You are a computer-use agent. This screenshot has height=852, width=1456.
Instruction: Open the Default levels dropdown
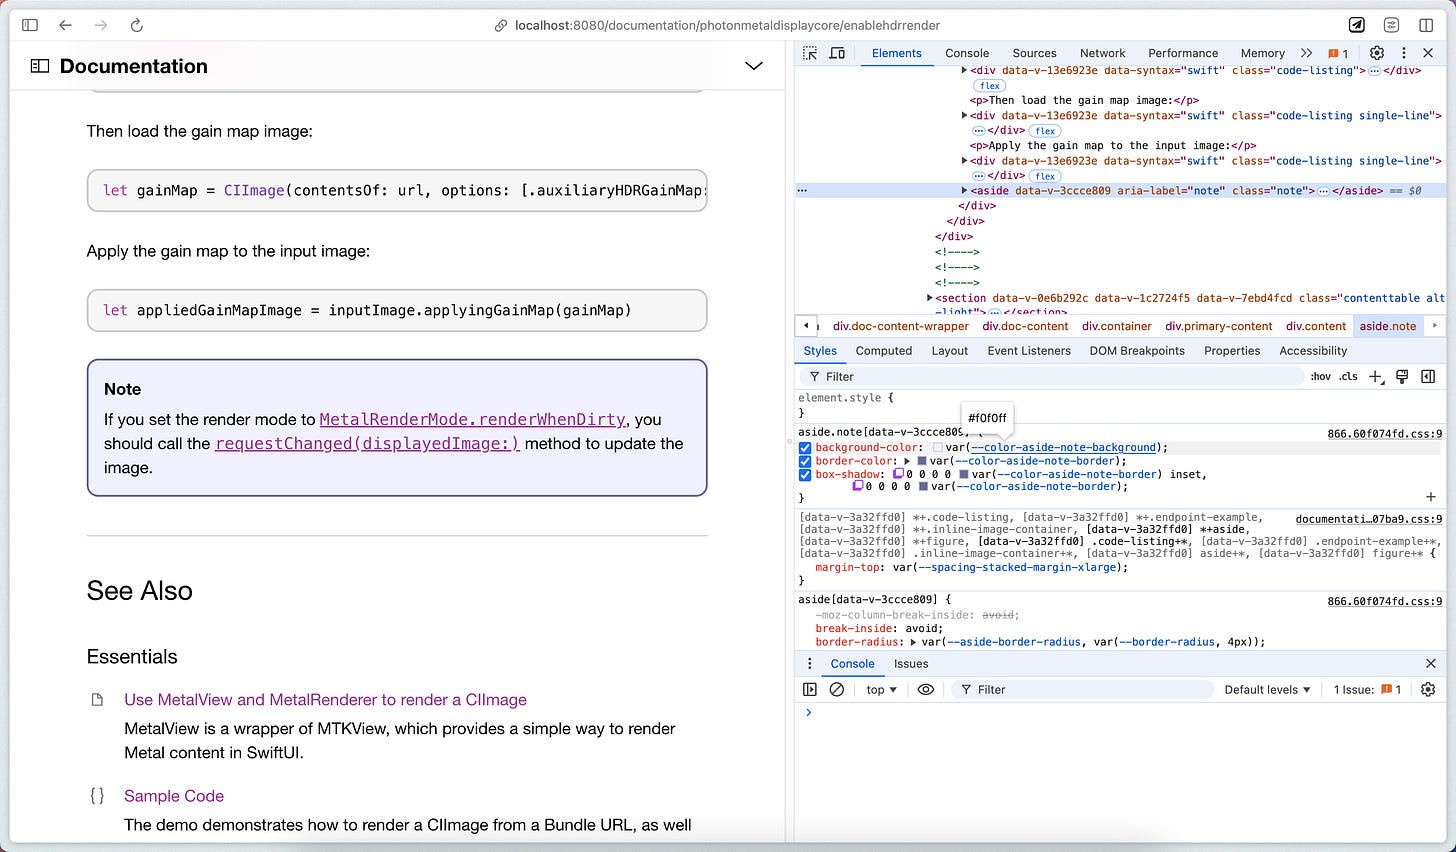[x=1267, y=690]
